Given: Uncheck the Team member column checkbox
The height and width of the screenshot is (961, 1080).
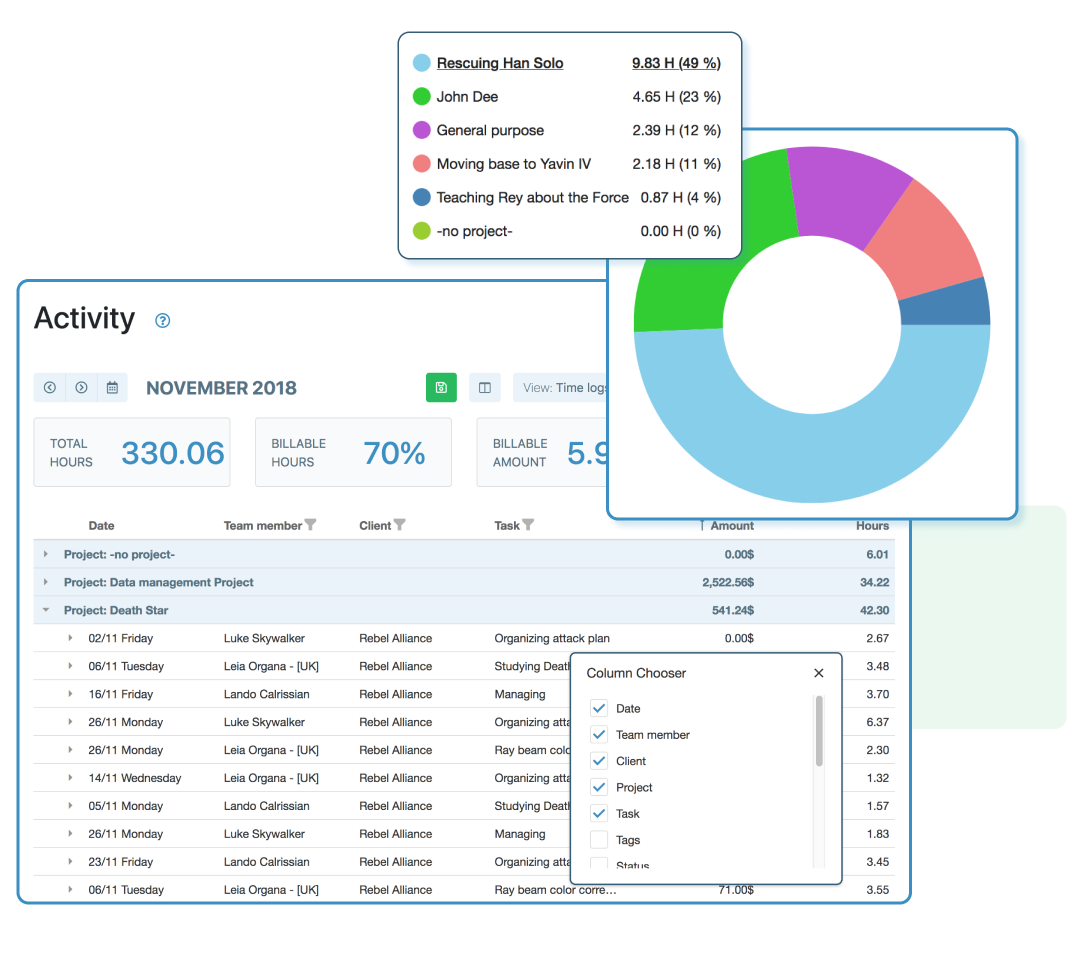Looking at the screenshot, I should point(599,734).
